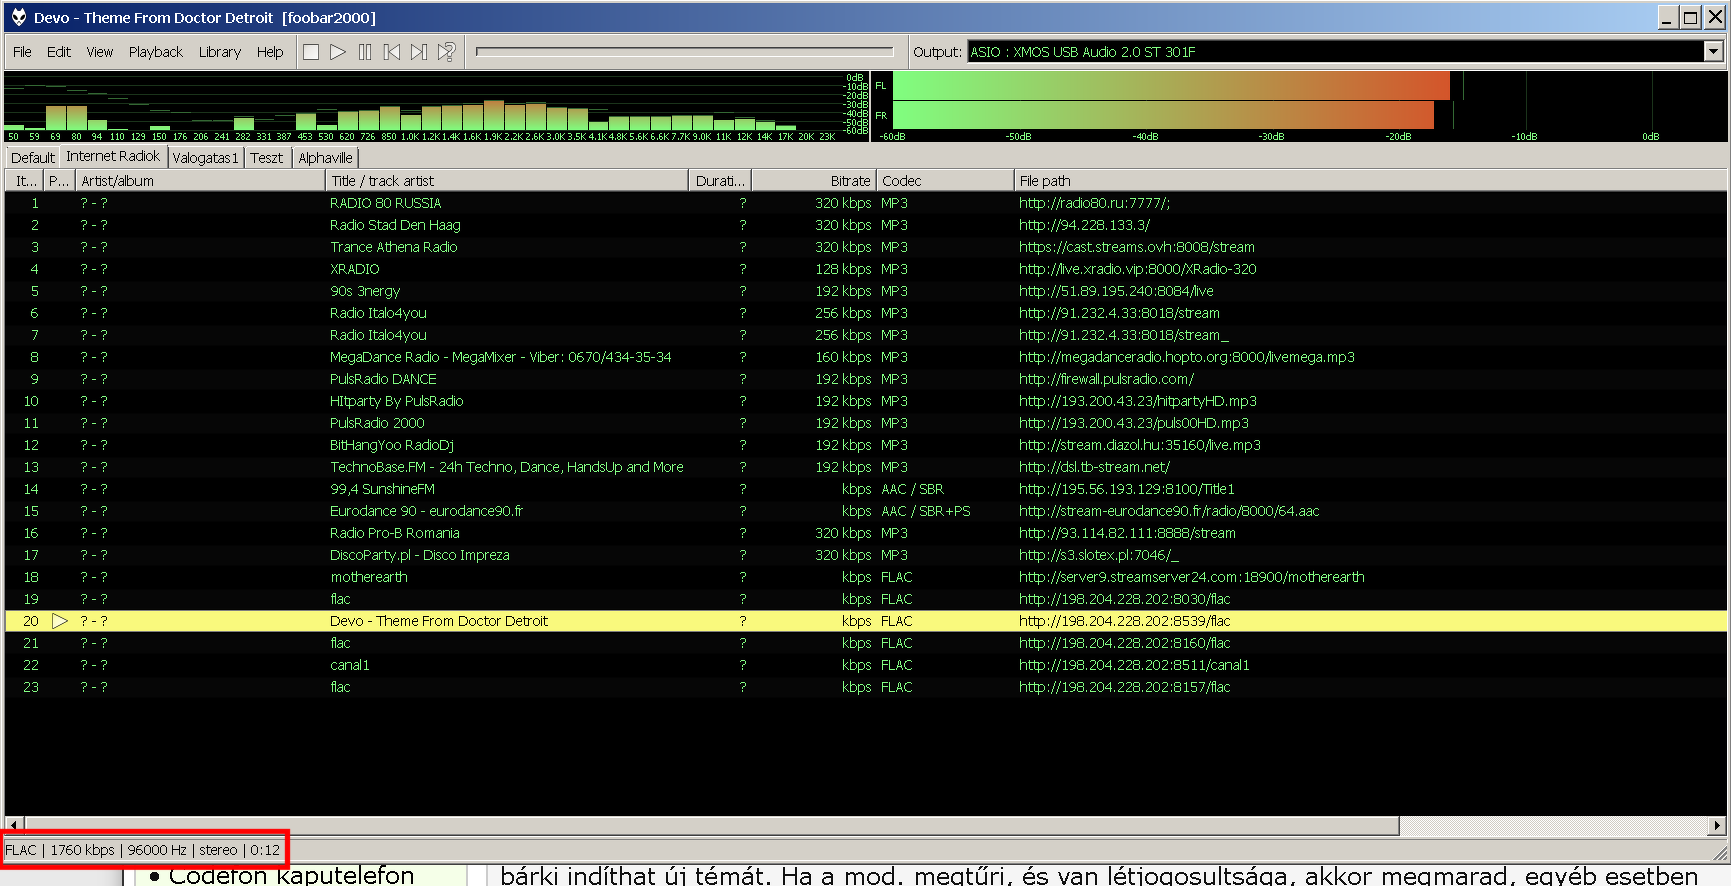
Task: Select the Radio Pro-B Romania station
Action: (x=865, y=533)
